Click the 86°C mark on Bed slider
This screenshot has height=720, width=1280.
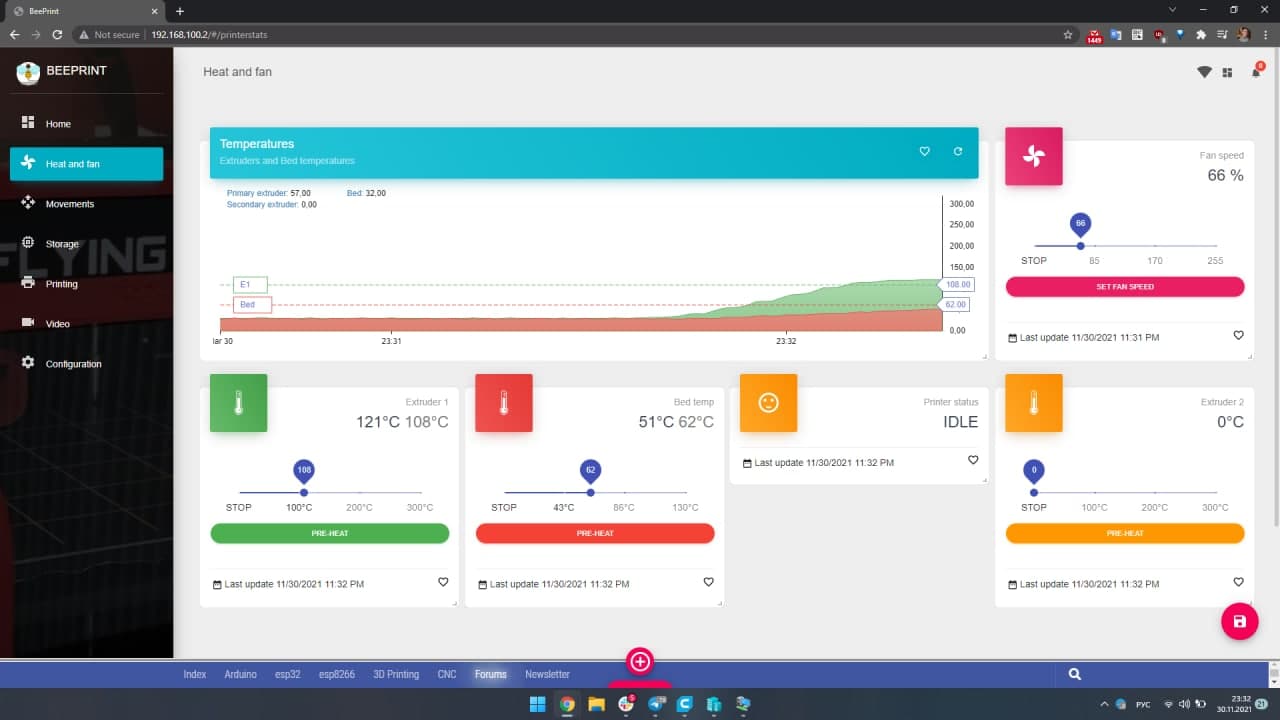[x=624, y=508]
